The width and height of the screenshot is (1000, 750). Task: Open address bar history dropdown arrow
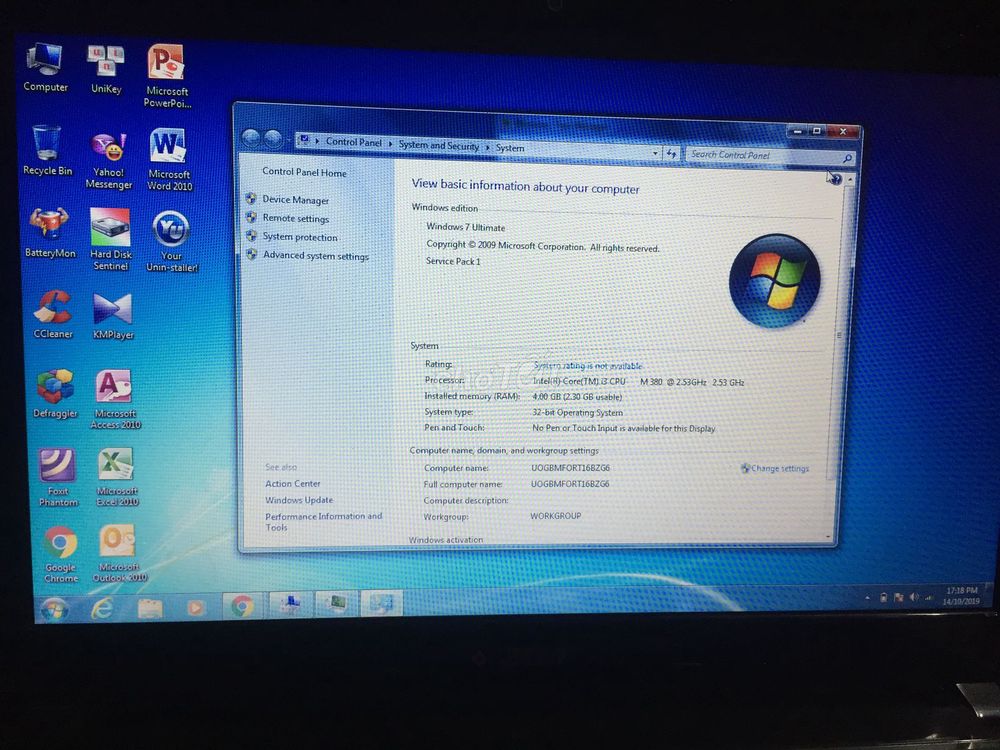[x=655, y=153]
